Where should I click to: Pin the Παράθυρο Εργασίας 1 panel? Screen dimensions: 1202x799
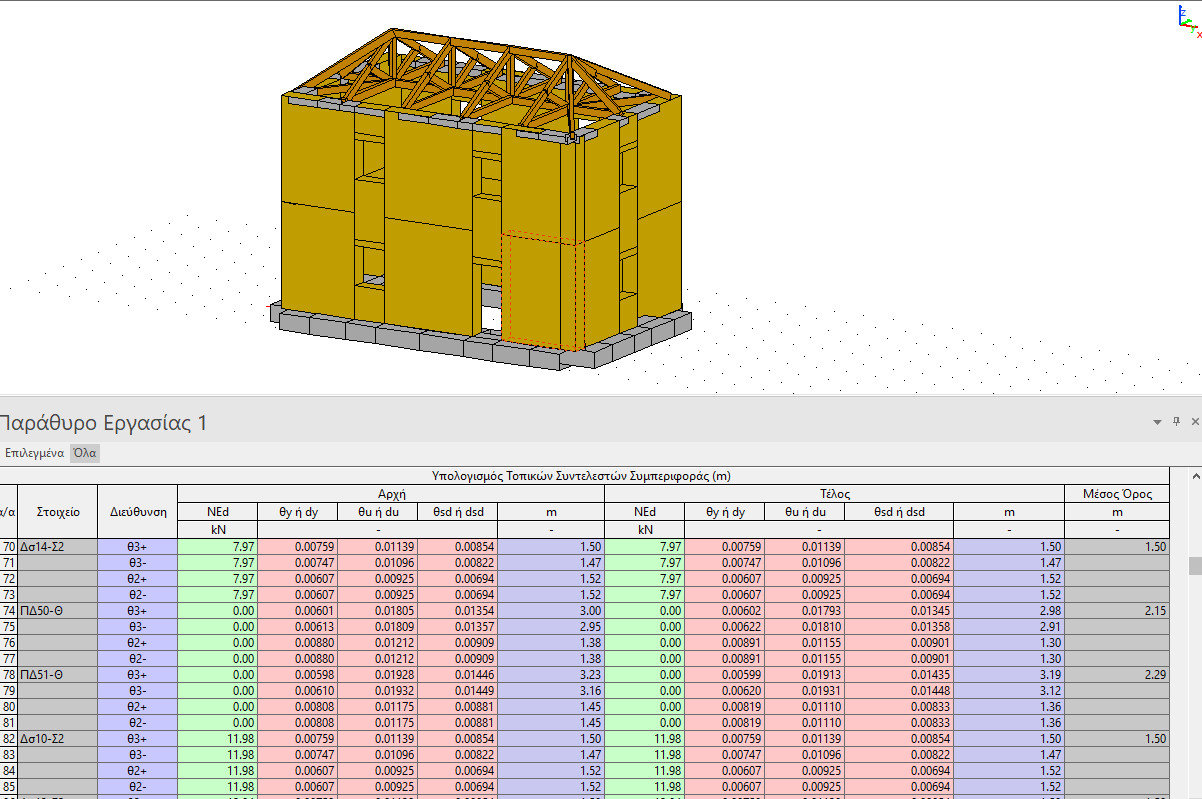(x=1177, y=422)
